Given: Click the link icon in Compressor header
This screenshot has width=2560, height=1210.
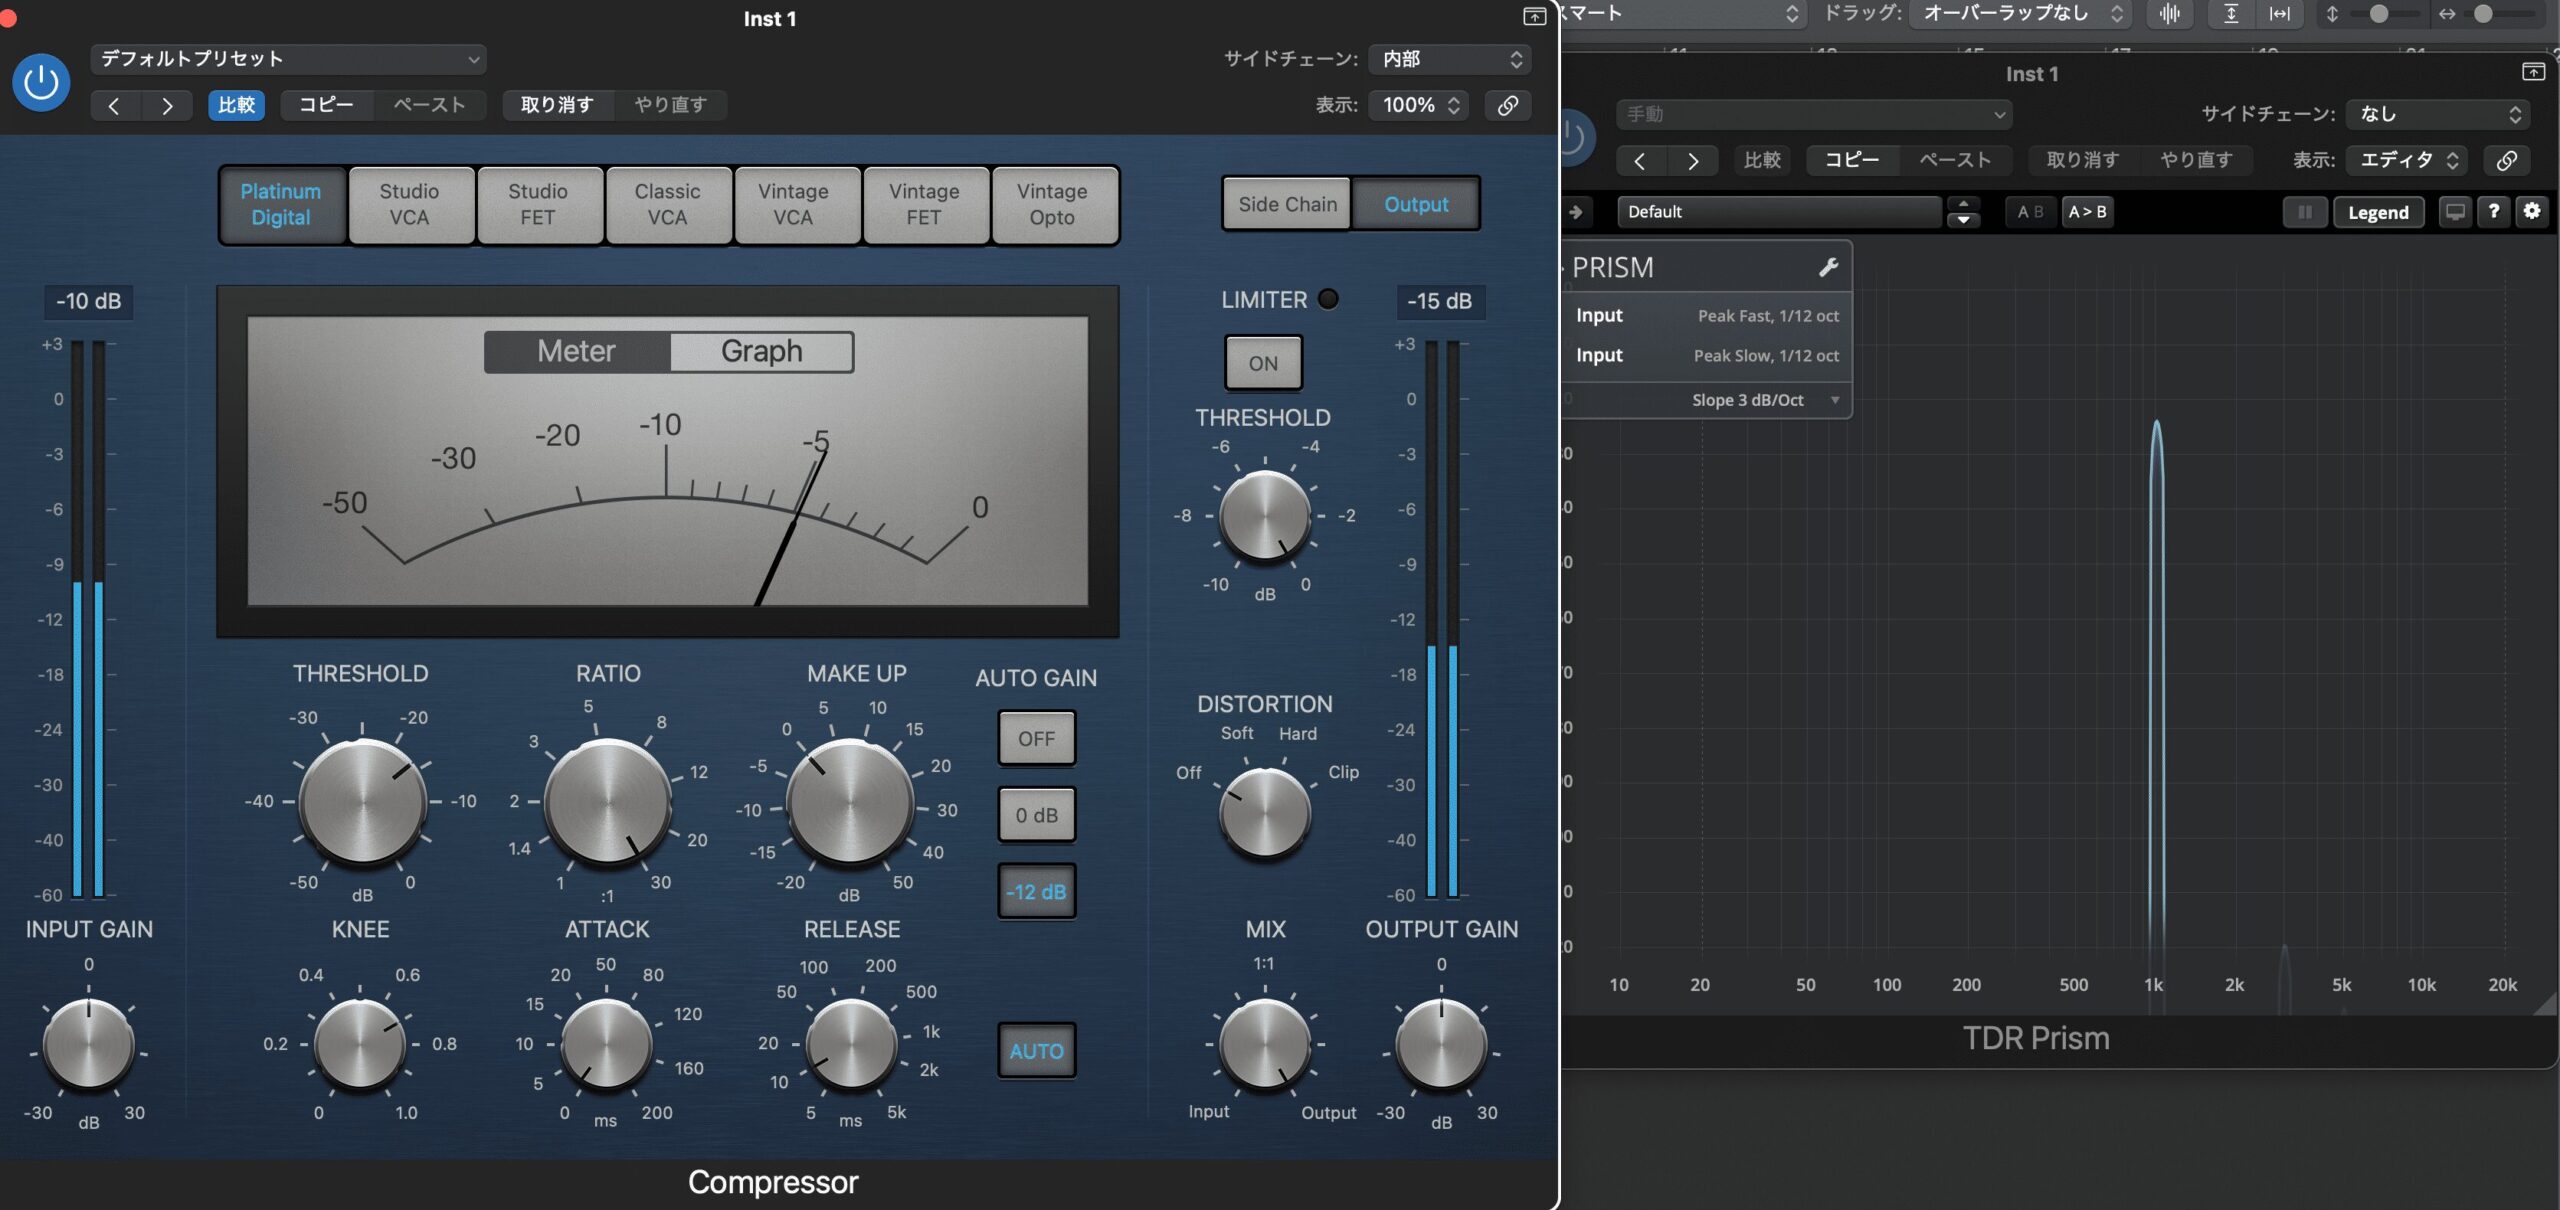Looking at the screenshot, I should 1507,105.
